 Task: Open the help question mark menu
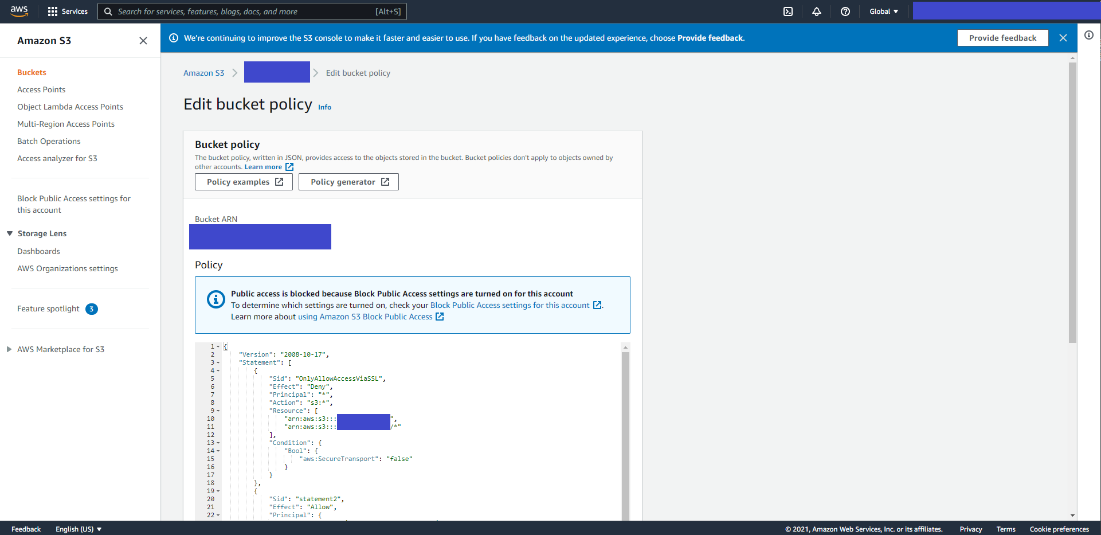coord(845,11)
